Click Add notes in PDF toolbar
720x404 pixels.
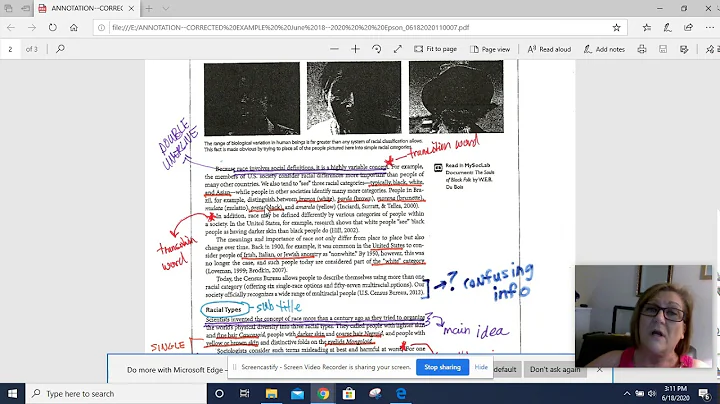click(x=604, y=49)
